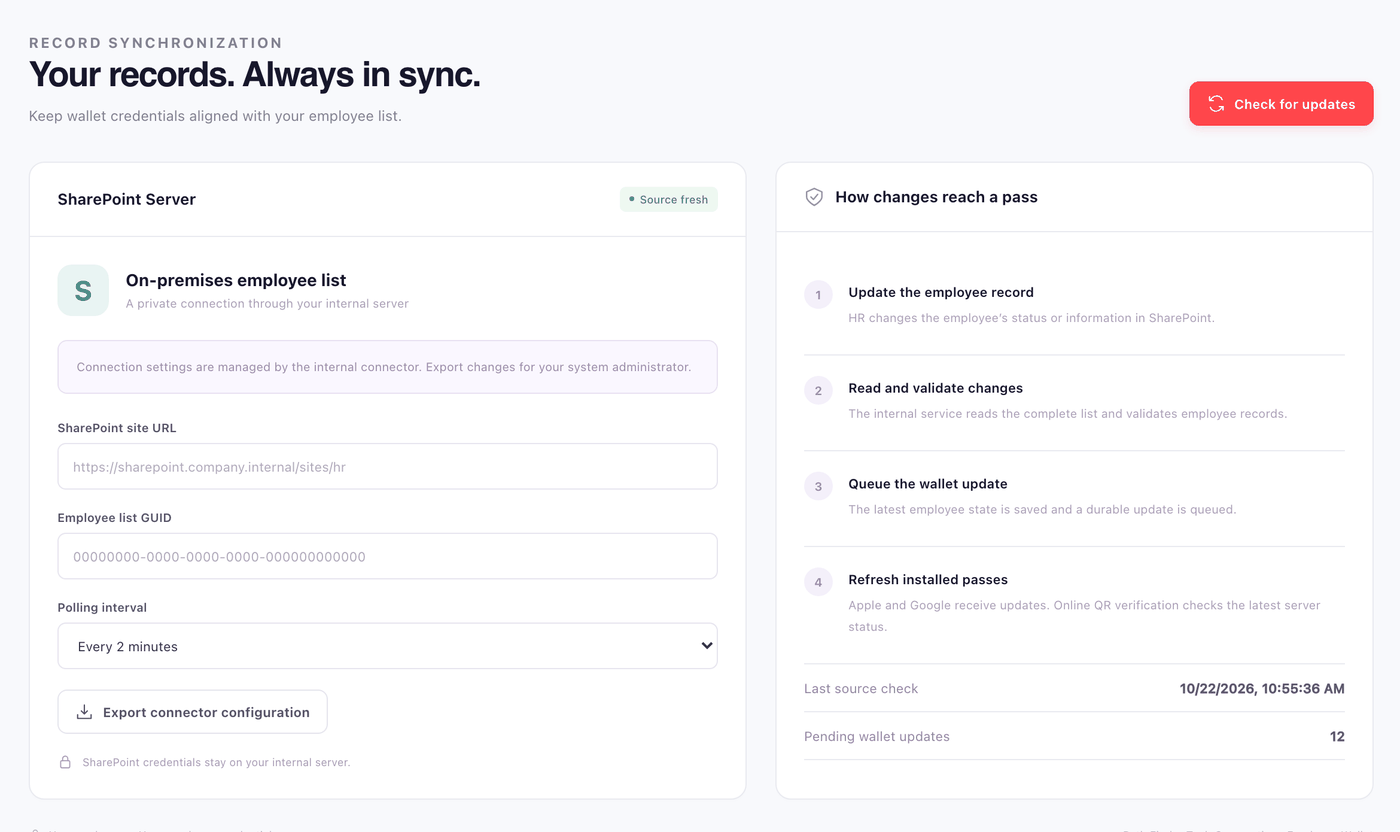This screenshot has height=832, width=1400.
Task: Open the Polling interval dropdown
Action: tap(387, 646)
